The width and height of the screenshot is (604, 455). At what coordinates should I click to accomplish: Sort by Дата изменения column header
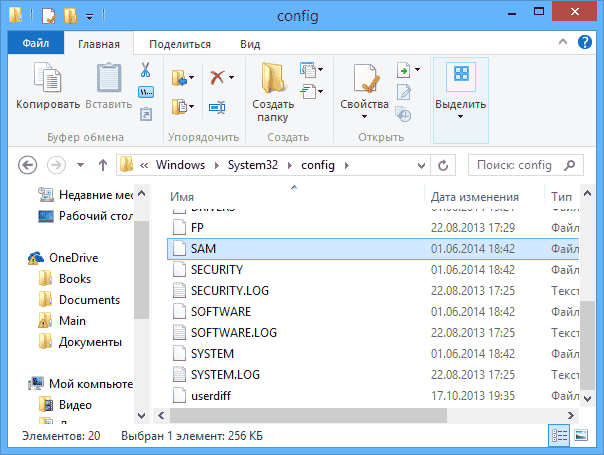[x=484, y=196]
